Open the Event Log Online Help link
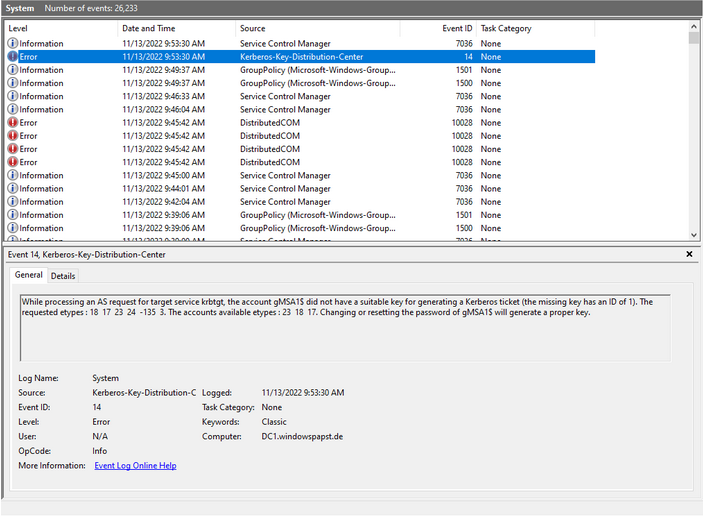703x516 pixels. click(135, 465)
